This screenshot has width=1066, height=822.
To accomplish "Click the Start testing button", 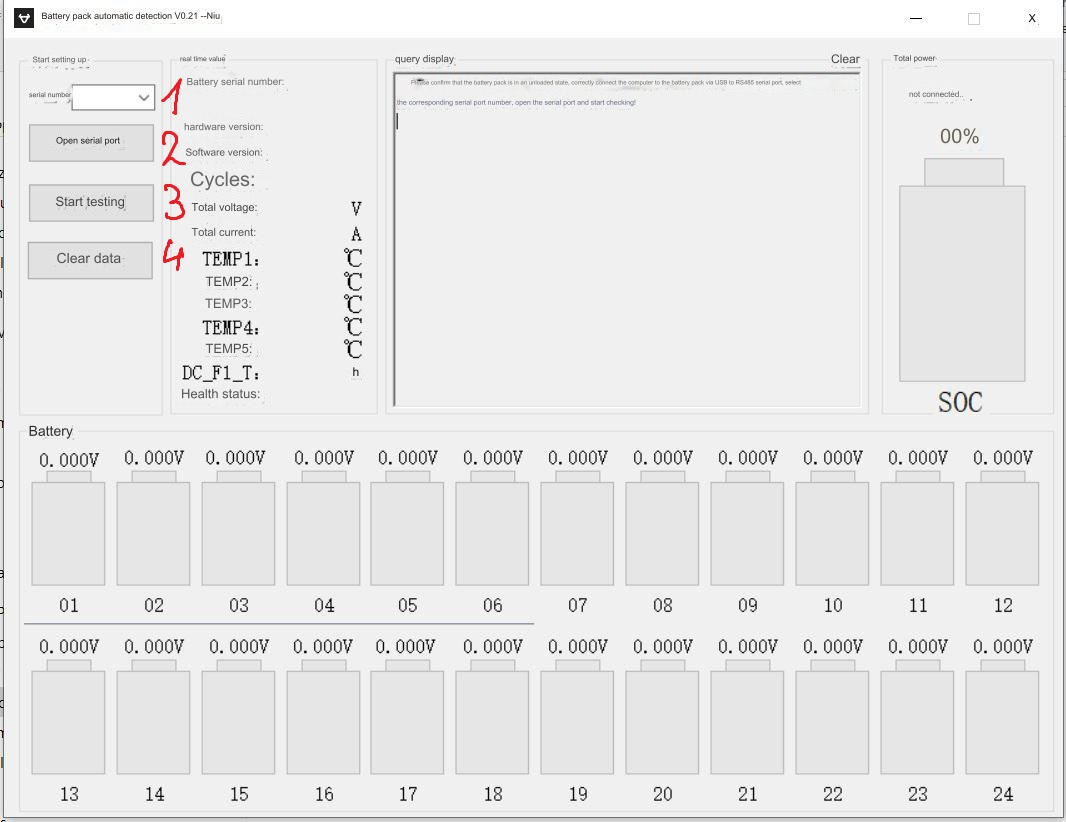I will (x=90, y=202).
